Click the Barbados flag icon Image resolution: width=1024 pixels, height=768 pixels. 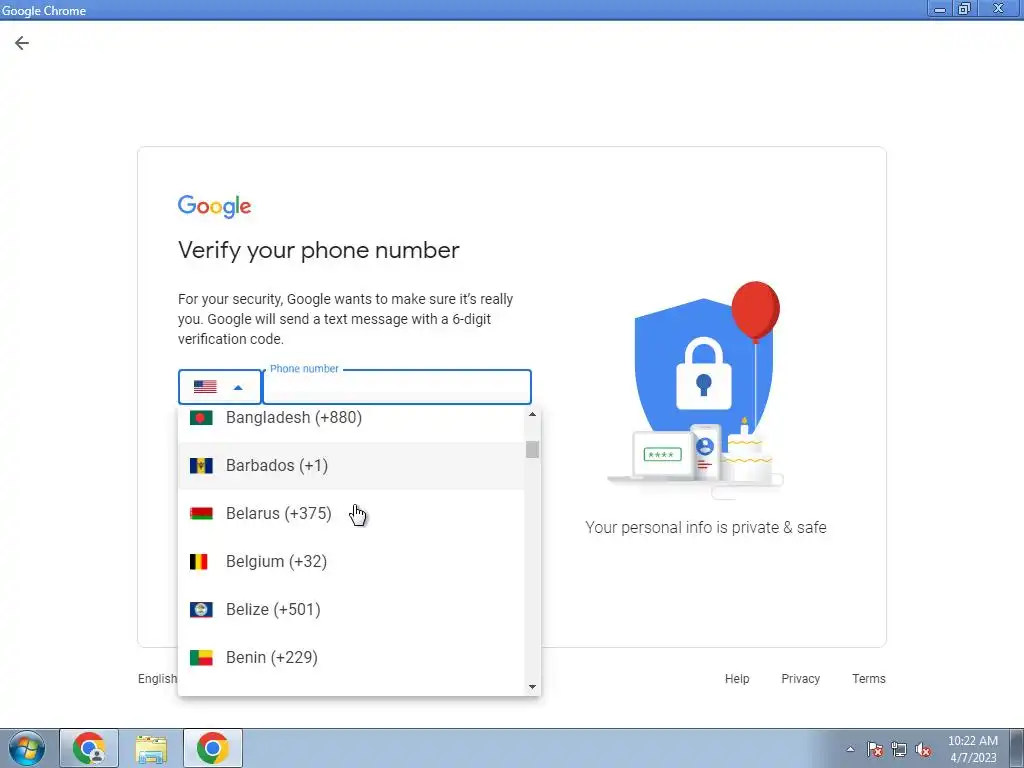coord(201,466)
